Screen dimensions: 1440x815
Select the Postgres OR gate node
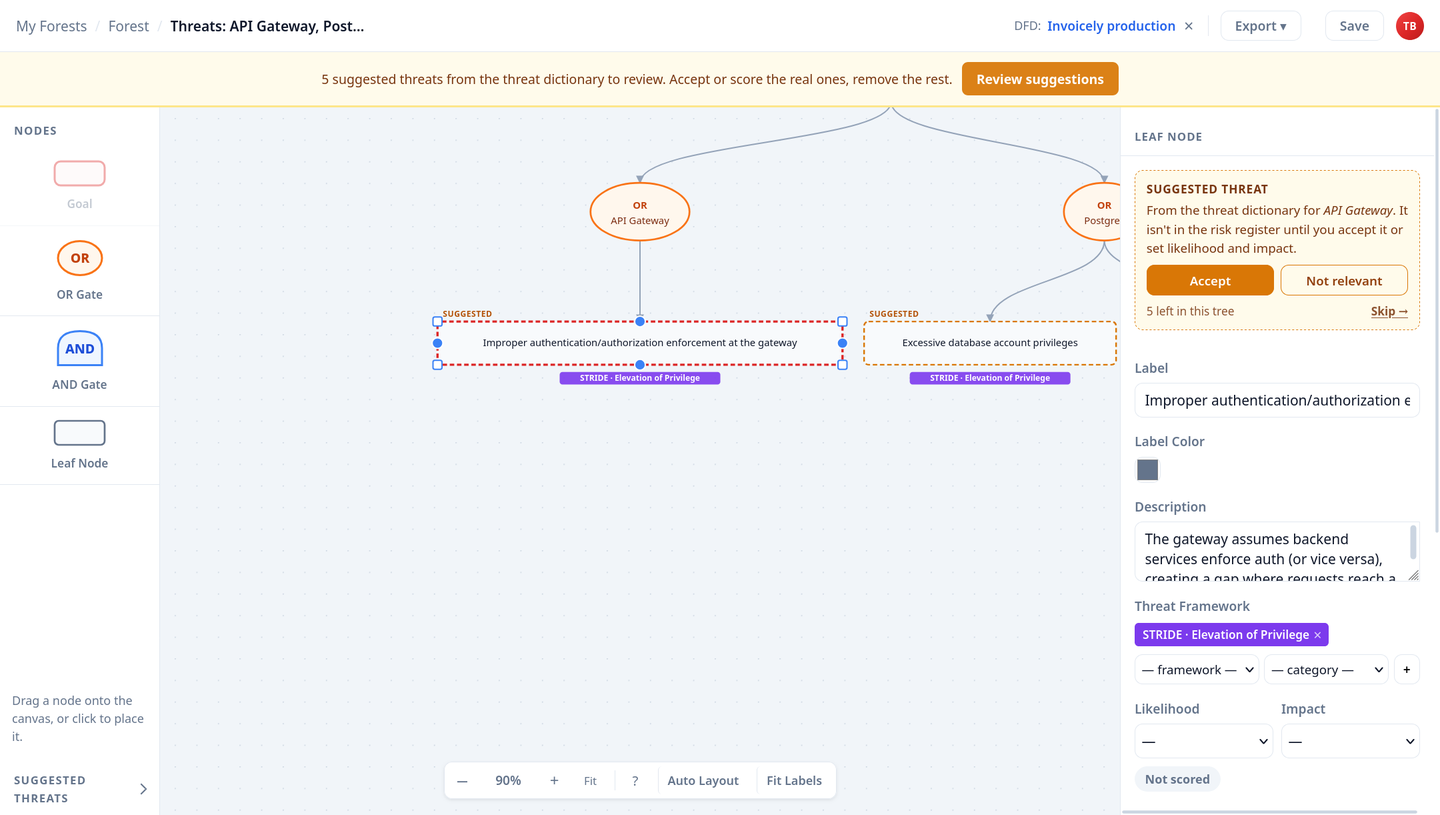(1093, 212)
